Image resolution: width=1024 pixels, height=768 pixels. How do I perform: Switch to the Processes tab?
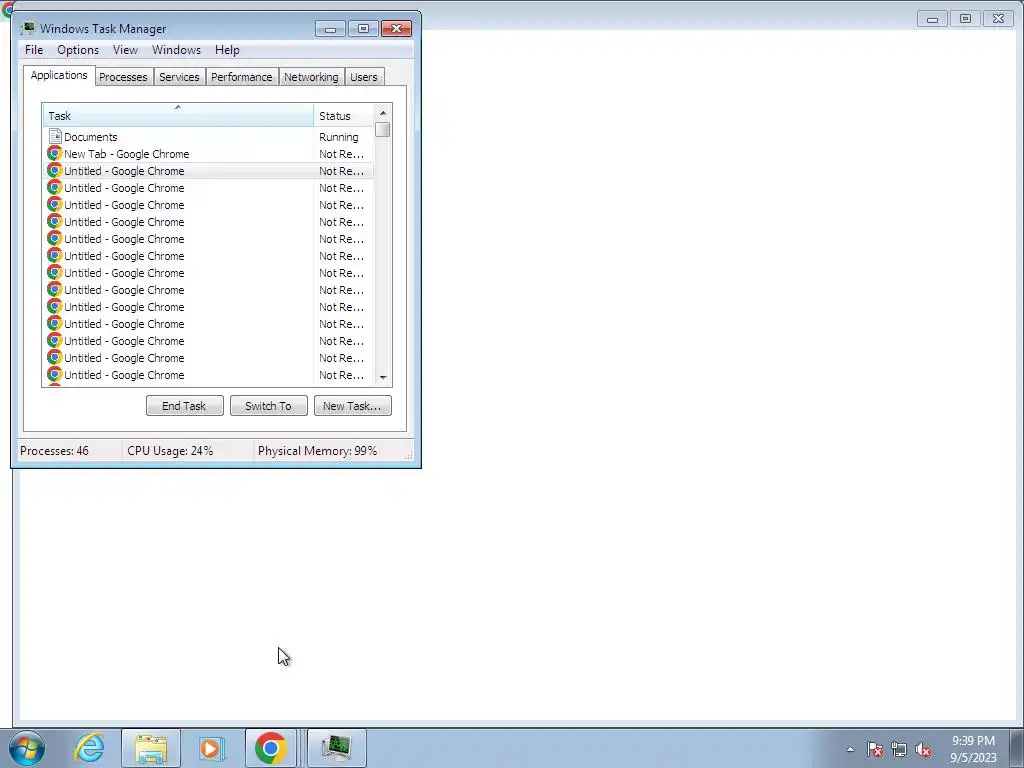tap(123, 77)
